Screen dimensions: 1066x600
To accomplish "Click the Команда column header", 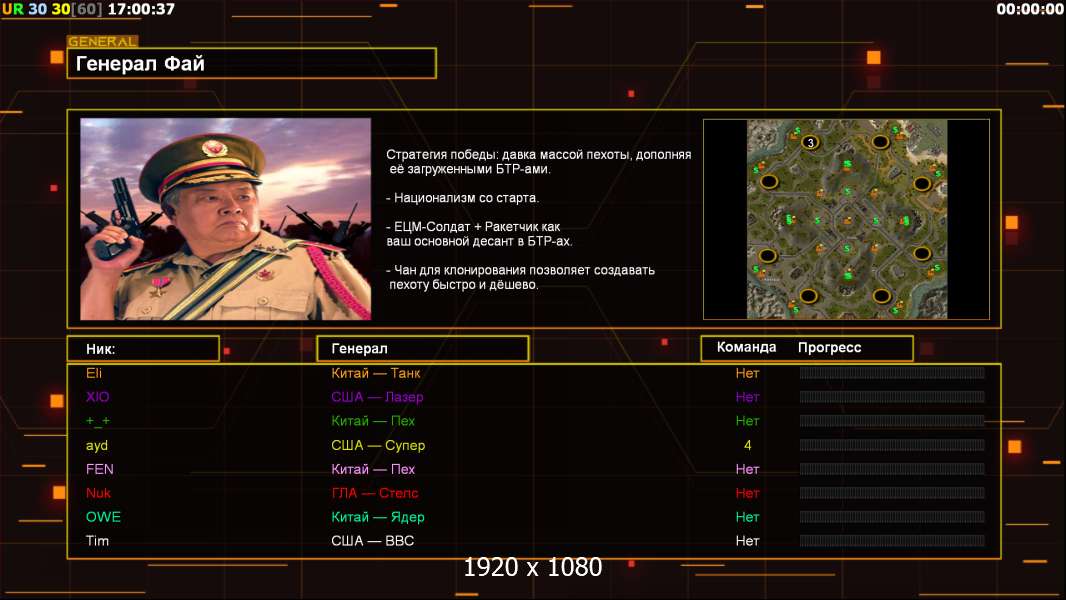I will click(746, 348).
